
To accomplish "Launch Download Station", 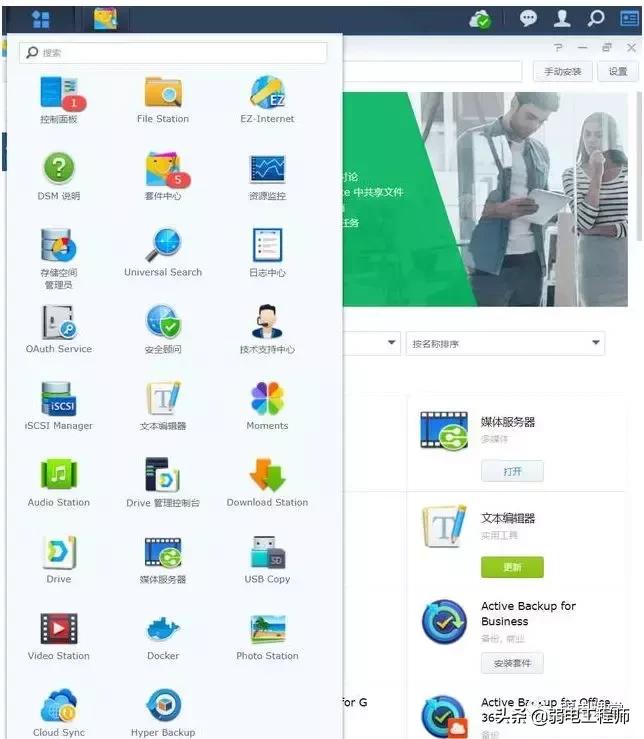I will (267, 484).
